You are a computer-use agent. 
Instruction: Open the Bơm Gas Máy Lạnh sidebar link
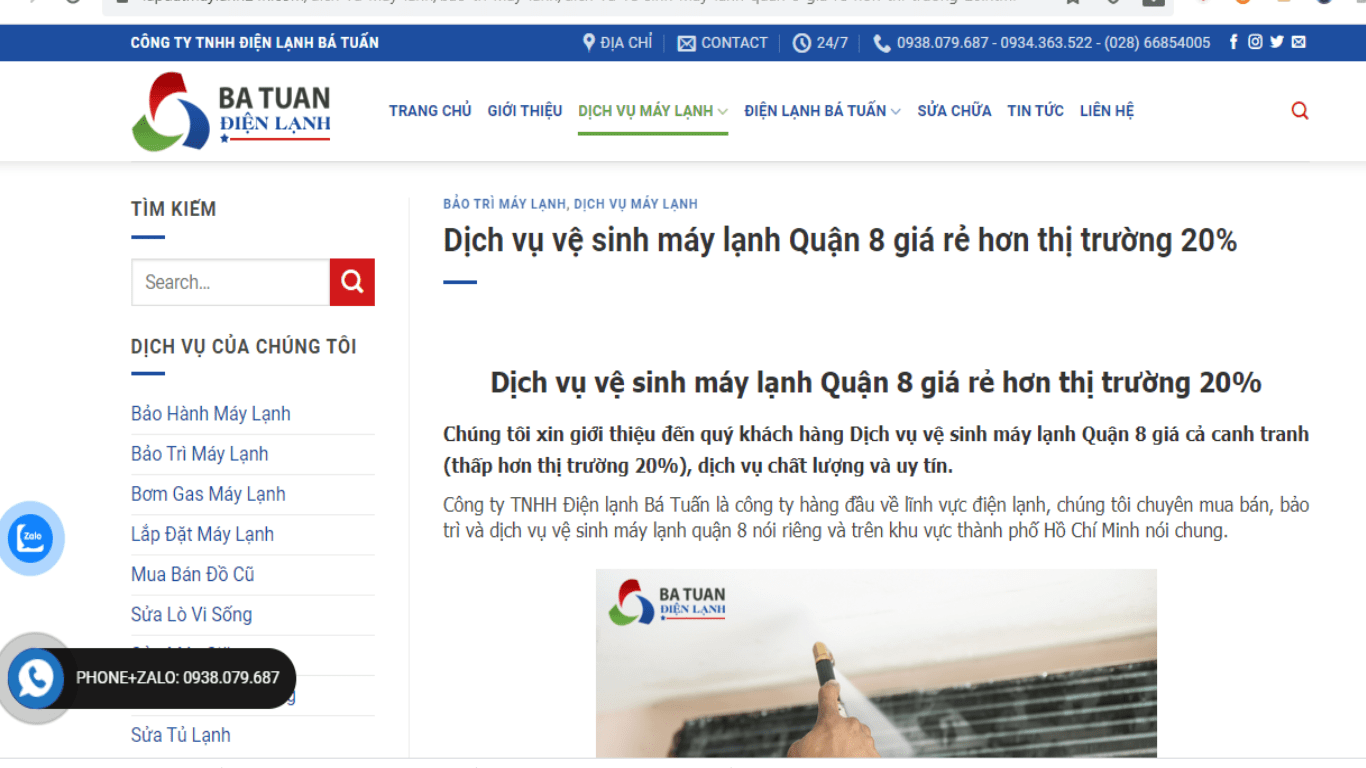click(208, 494)
